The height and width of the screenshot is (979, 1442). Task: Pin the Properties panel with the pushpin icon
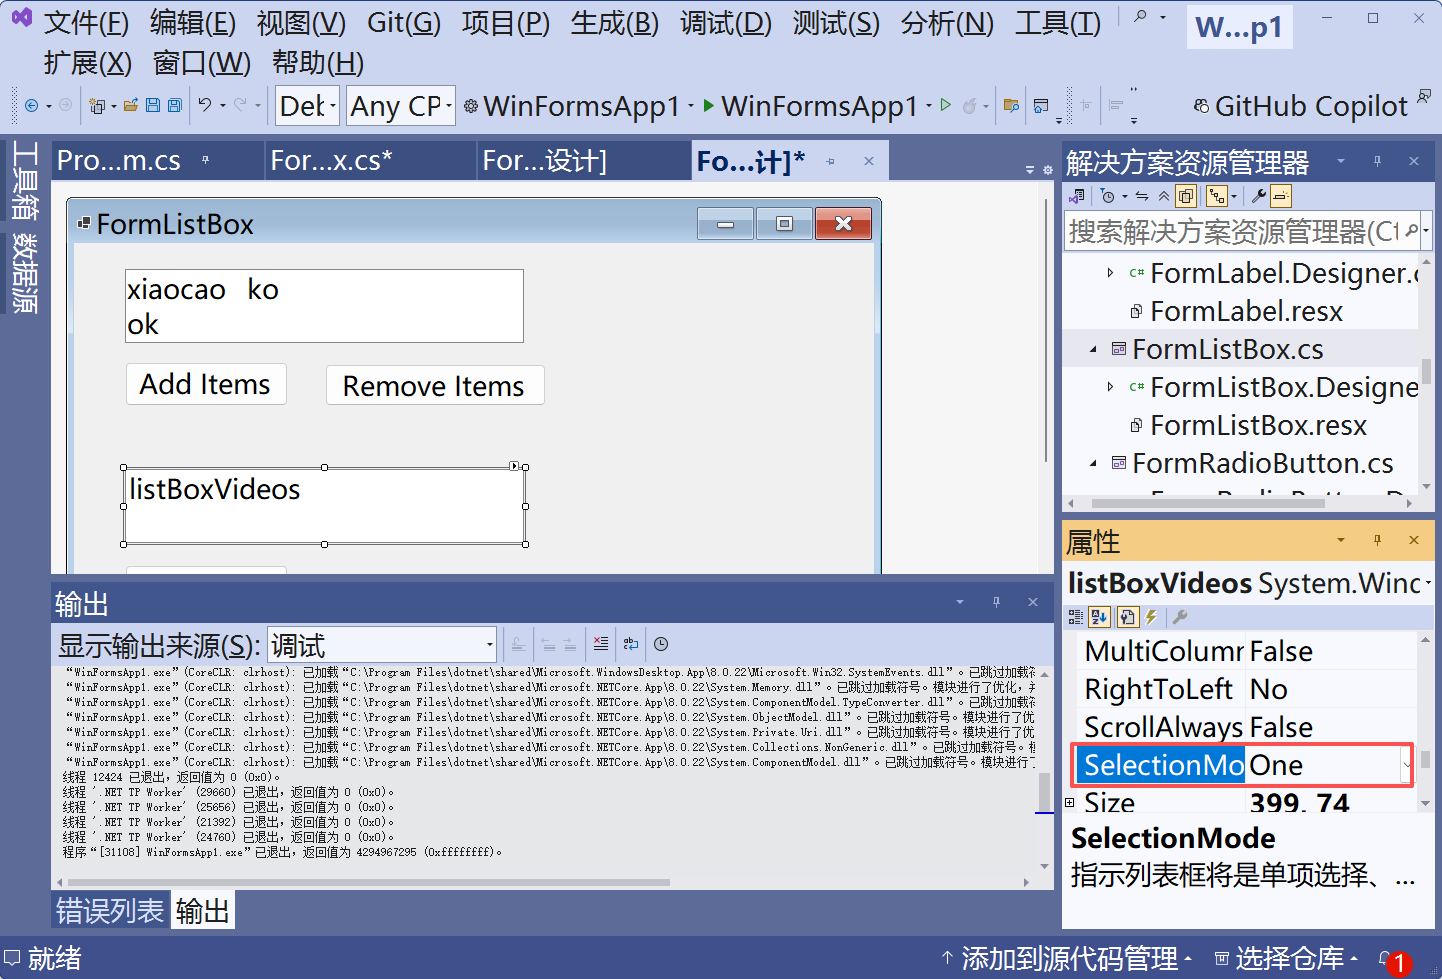(1377, 540)
